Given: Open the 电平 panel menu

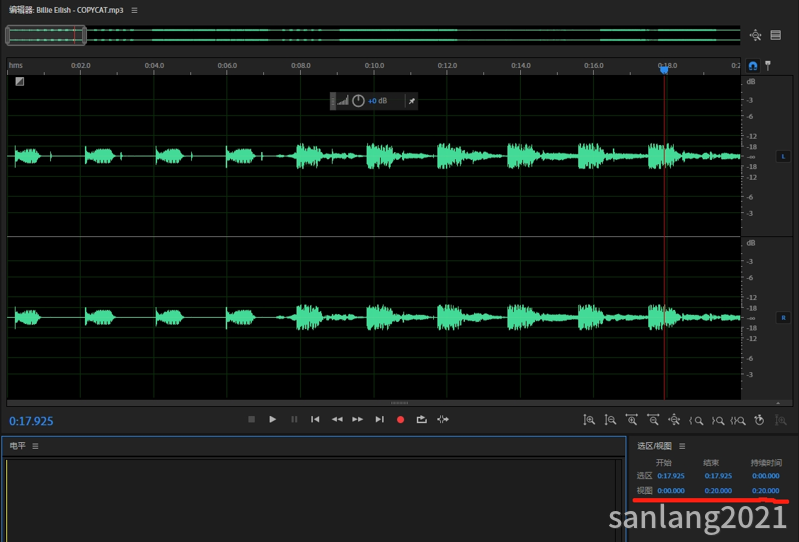Looking at the screenshot, I should 35,446.
